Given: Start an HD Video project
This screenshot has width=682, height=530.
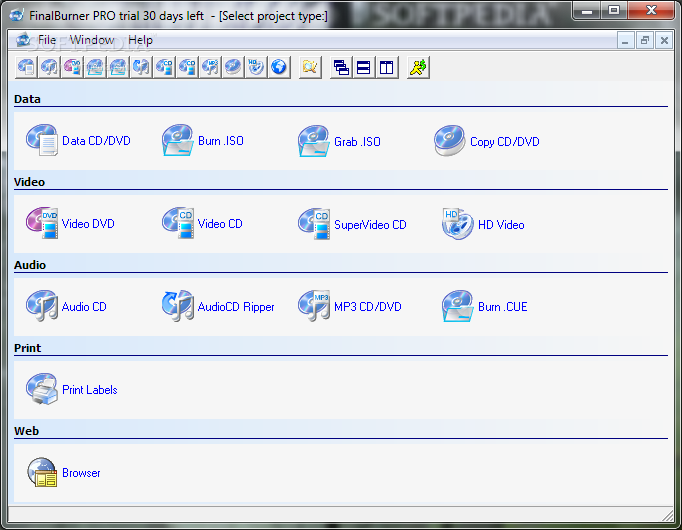Looking at the screenshot, I should click(x=483, y=224).
